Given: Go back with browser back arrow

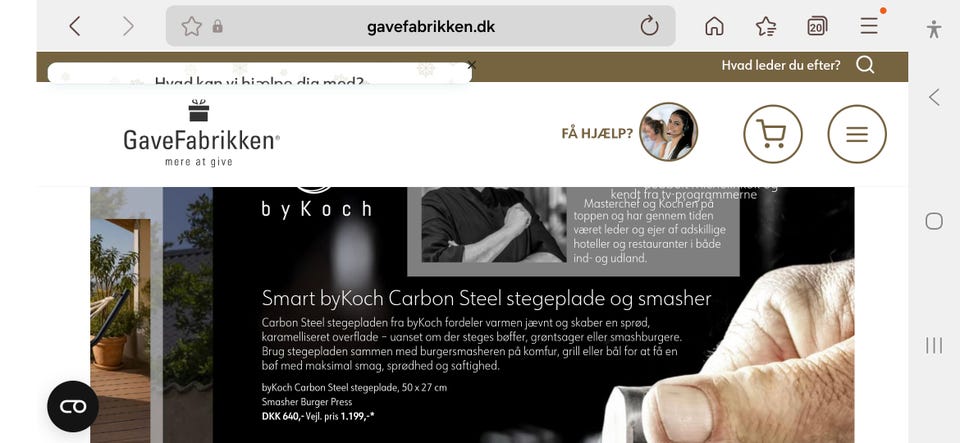Looking at the screenshot, I should coord(75,26).
